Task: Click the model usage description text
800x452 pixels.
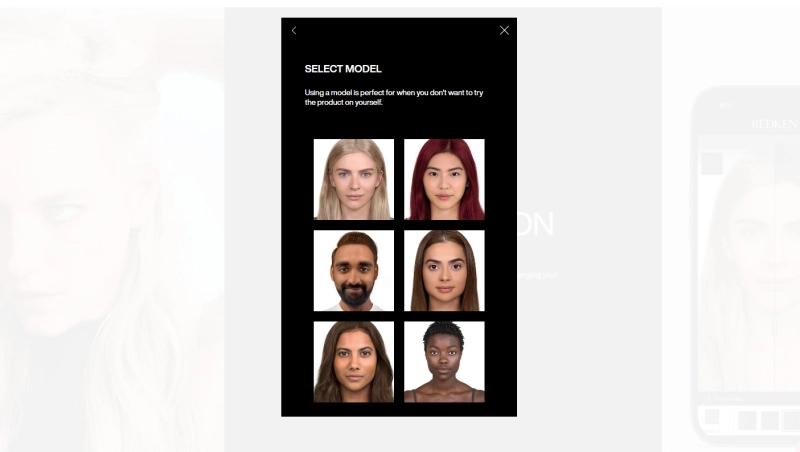Action: coord(394,97)
